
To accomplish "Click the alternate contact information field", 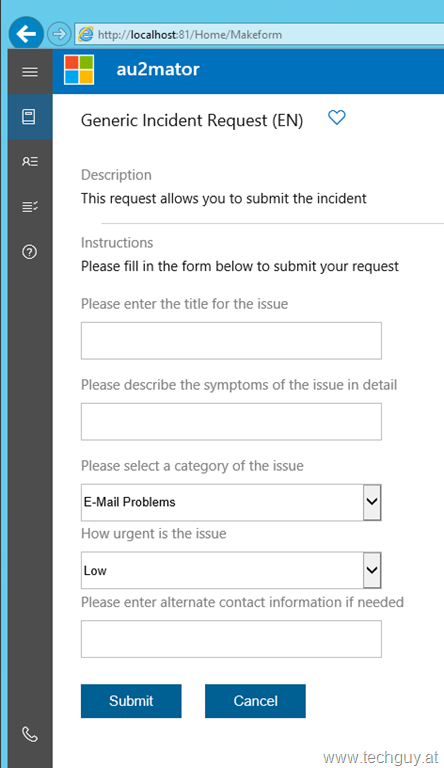I will [x=231, y=639].
